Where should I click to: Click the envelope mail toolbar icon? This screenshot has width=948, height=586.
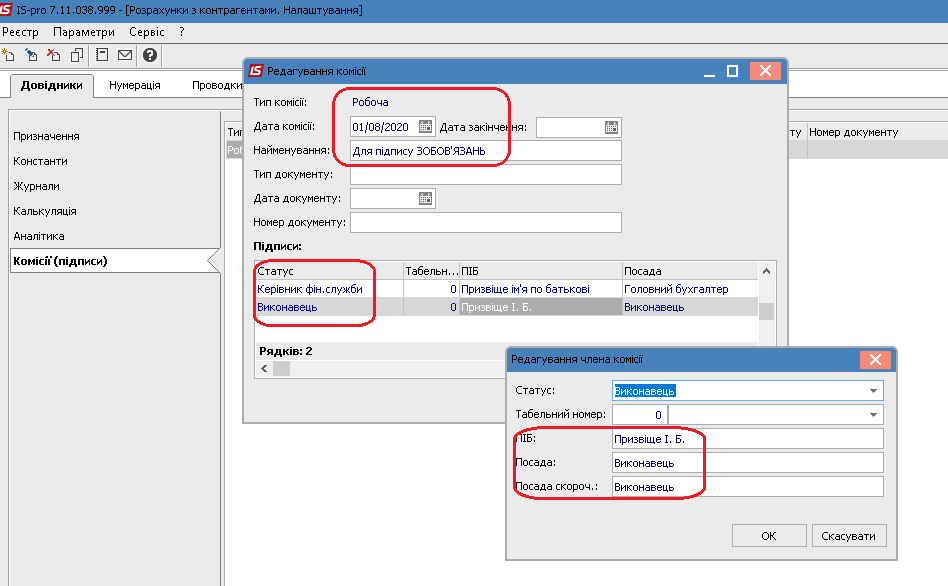pos(125,55)
